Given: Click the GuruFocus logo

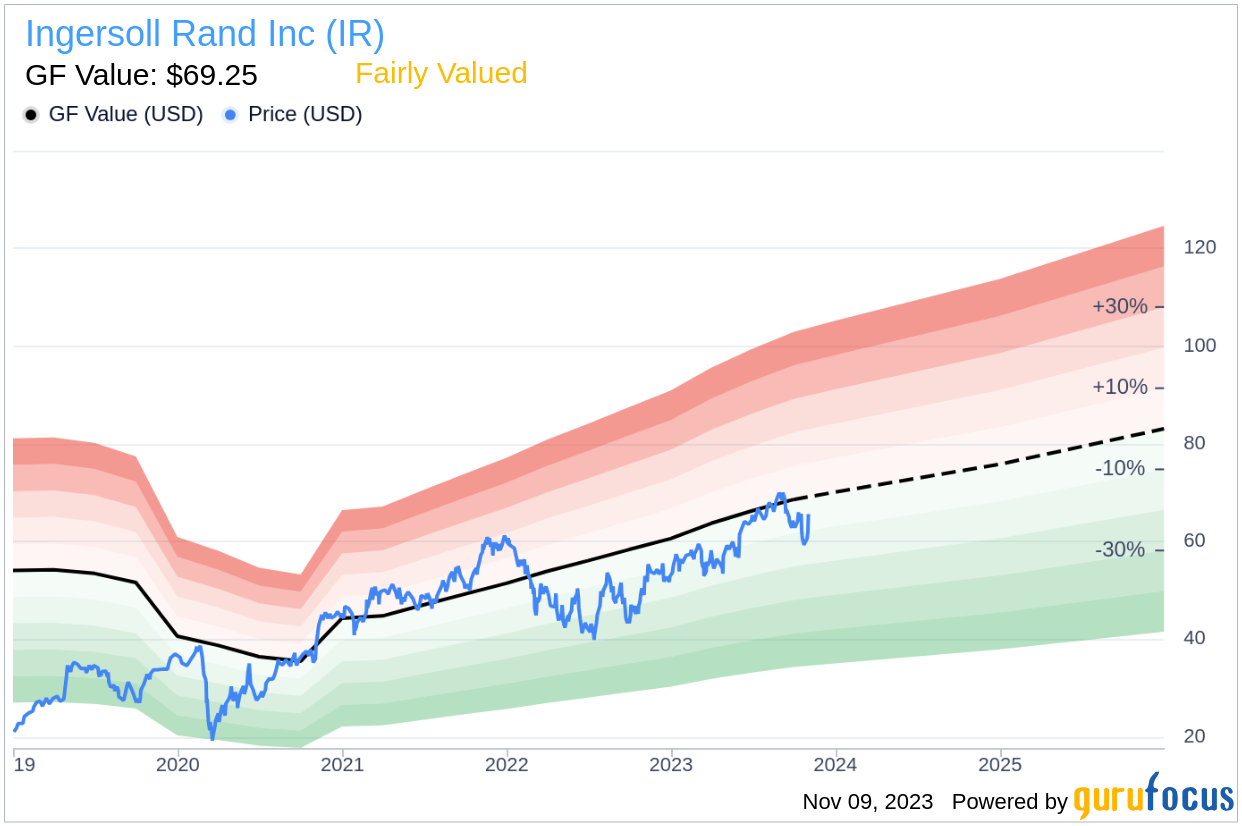Looking at the screenshot, I should 1154,797.
